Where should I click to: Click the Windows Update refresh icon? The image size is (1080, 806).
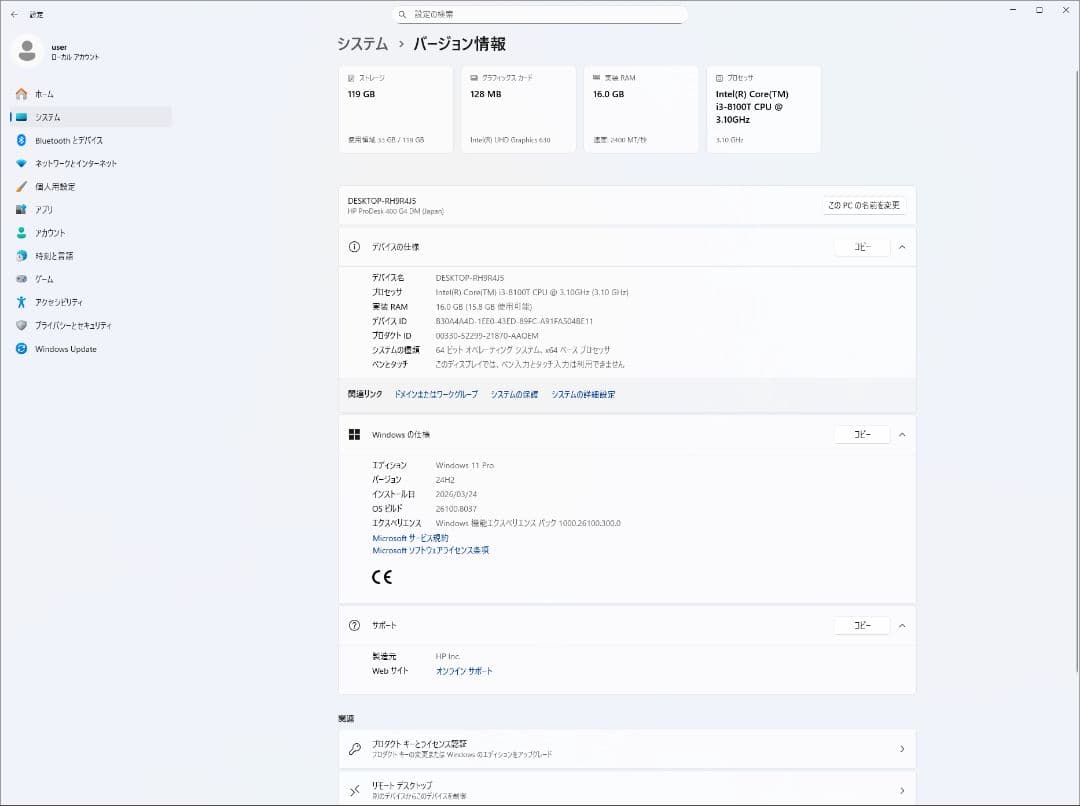click(x=21, y=349)
